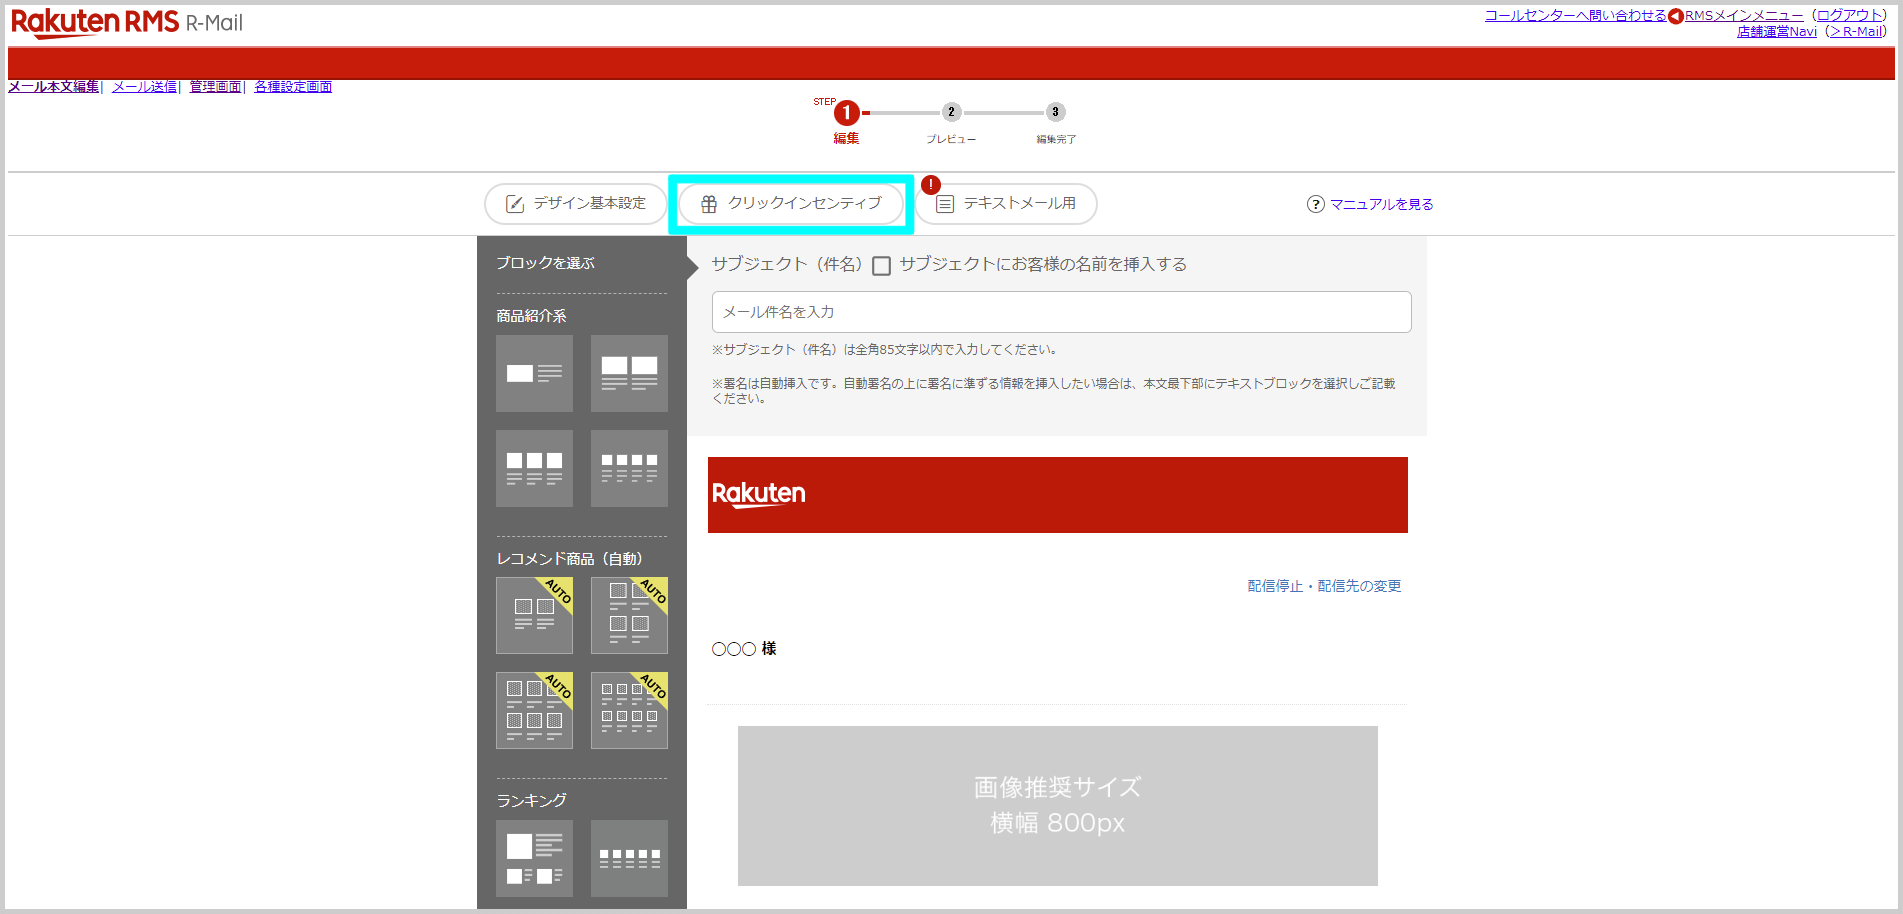Image resolution: width=1903 pixels, height=914 pixels.
Task: Click the Rakuten RMS R-Mail logo
Action: tap(127, 23)
